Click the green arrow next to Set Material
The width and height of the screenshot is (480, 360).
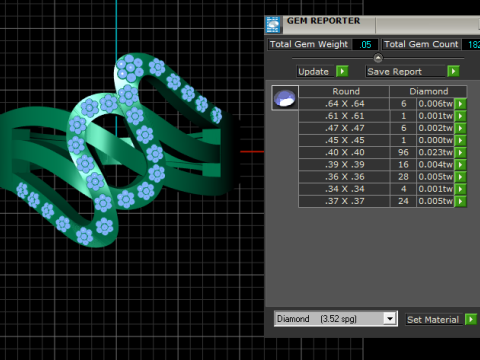pyautogui.click(x=471, y=319)
